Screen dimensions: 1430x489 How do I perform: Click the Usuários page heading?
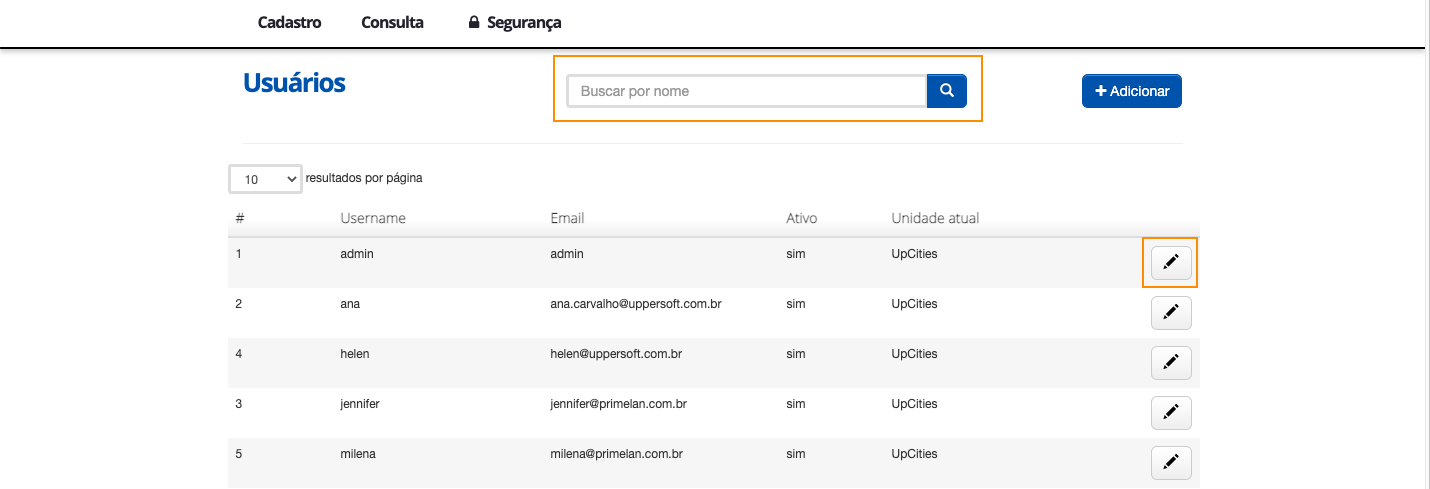point(294,82)
